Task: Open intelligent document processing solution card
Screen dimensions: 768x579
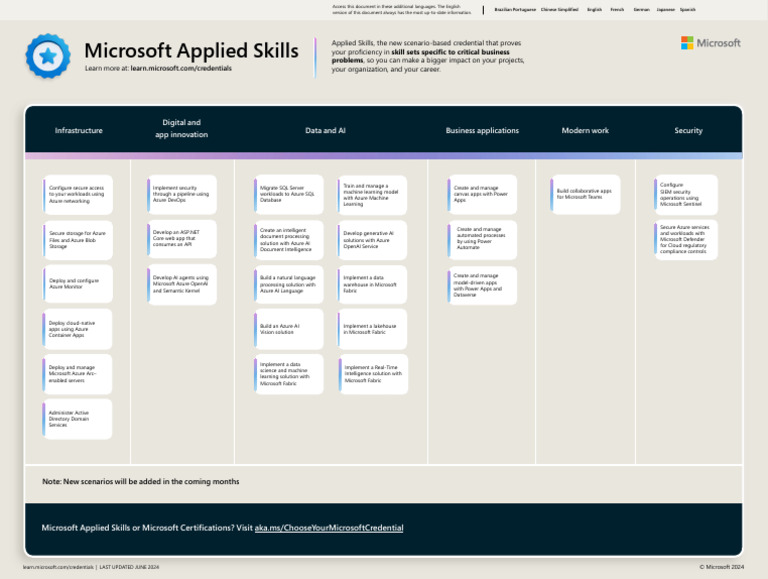Action: [x=288, y=240]
